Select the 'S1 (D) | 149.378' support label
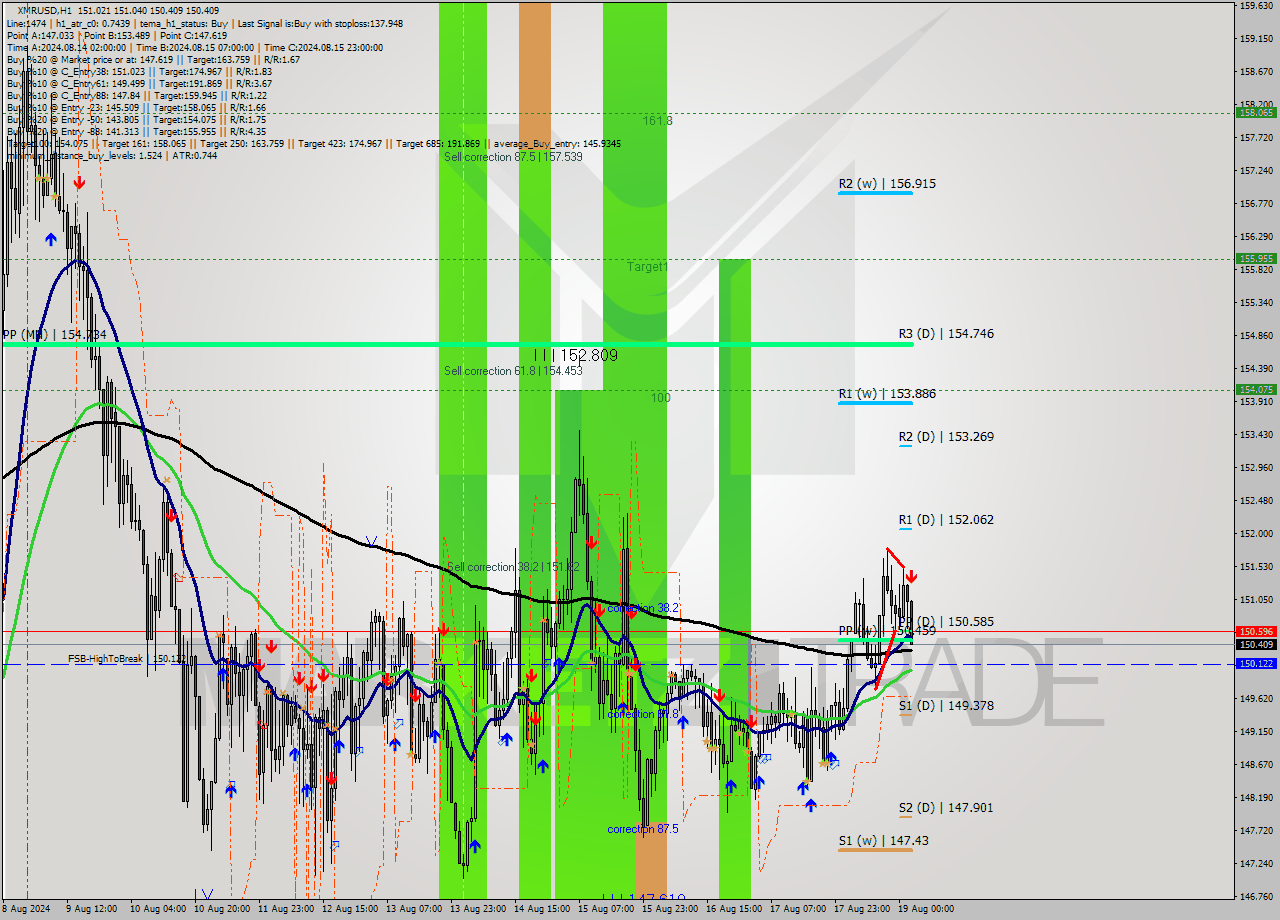This screenshot has height=920, width=1280. point(946,706)
